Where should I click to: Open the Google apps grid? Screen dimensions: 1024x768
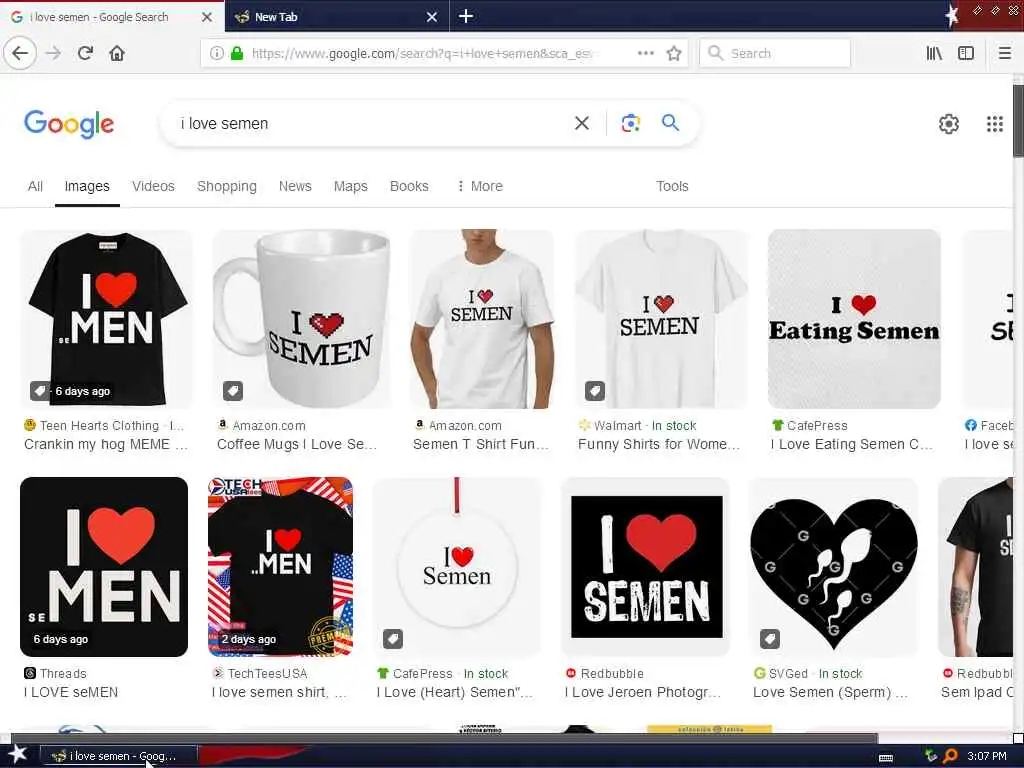point(994,123)
